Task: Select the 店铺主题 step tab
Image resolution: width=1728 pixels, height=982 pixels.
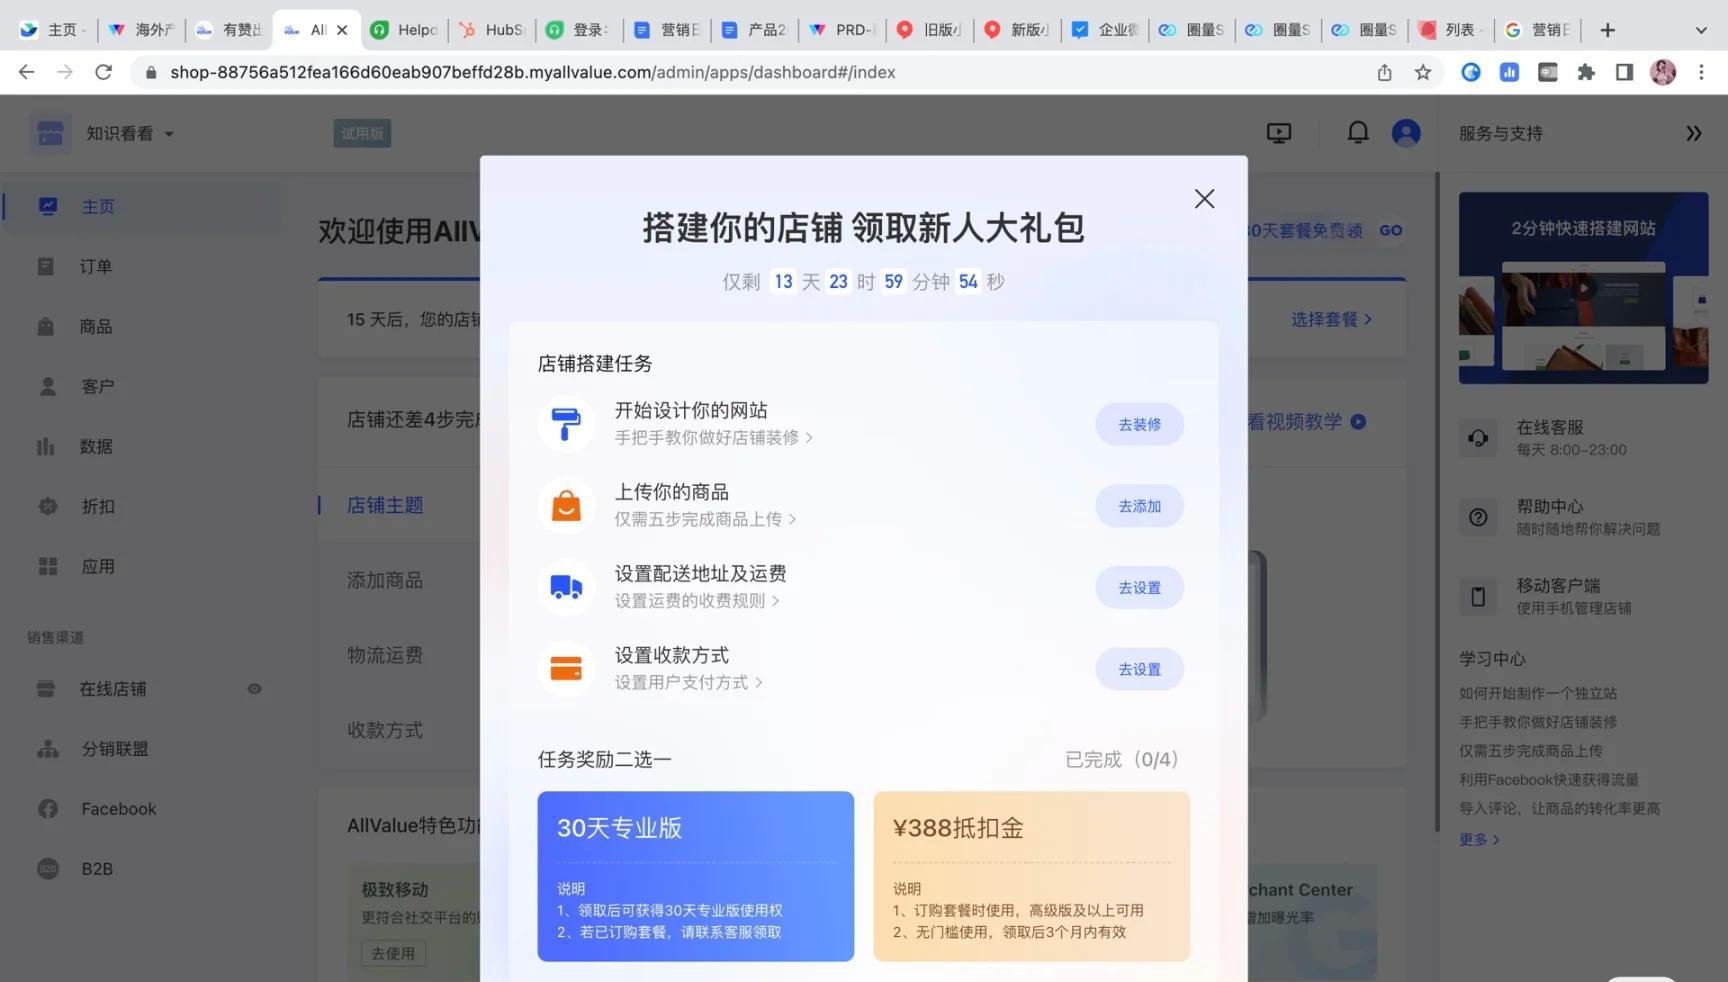Action: [x=385, y=506]
